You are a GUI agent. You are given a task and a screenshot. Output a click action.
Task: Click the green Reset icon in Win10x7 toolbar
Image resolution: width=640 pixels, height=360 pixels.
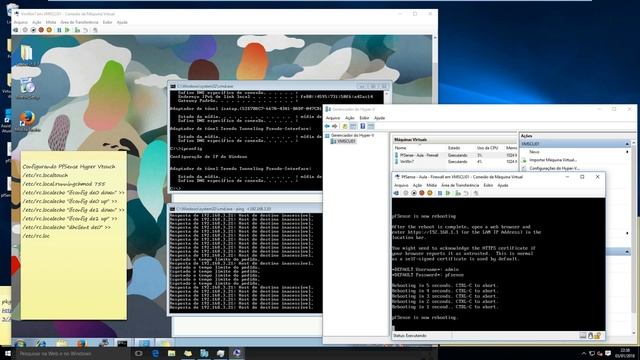[67, 30]
